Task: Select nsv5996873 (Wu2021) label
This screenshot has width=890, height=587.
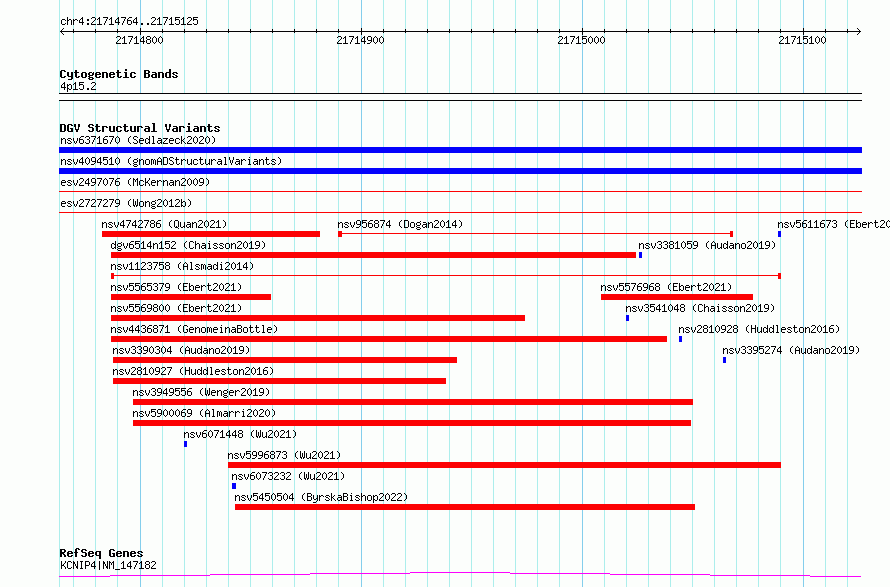Action: coord(284,455)
